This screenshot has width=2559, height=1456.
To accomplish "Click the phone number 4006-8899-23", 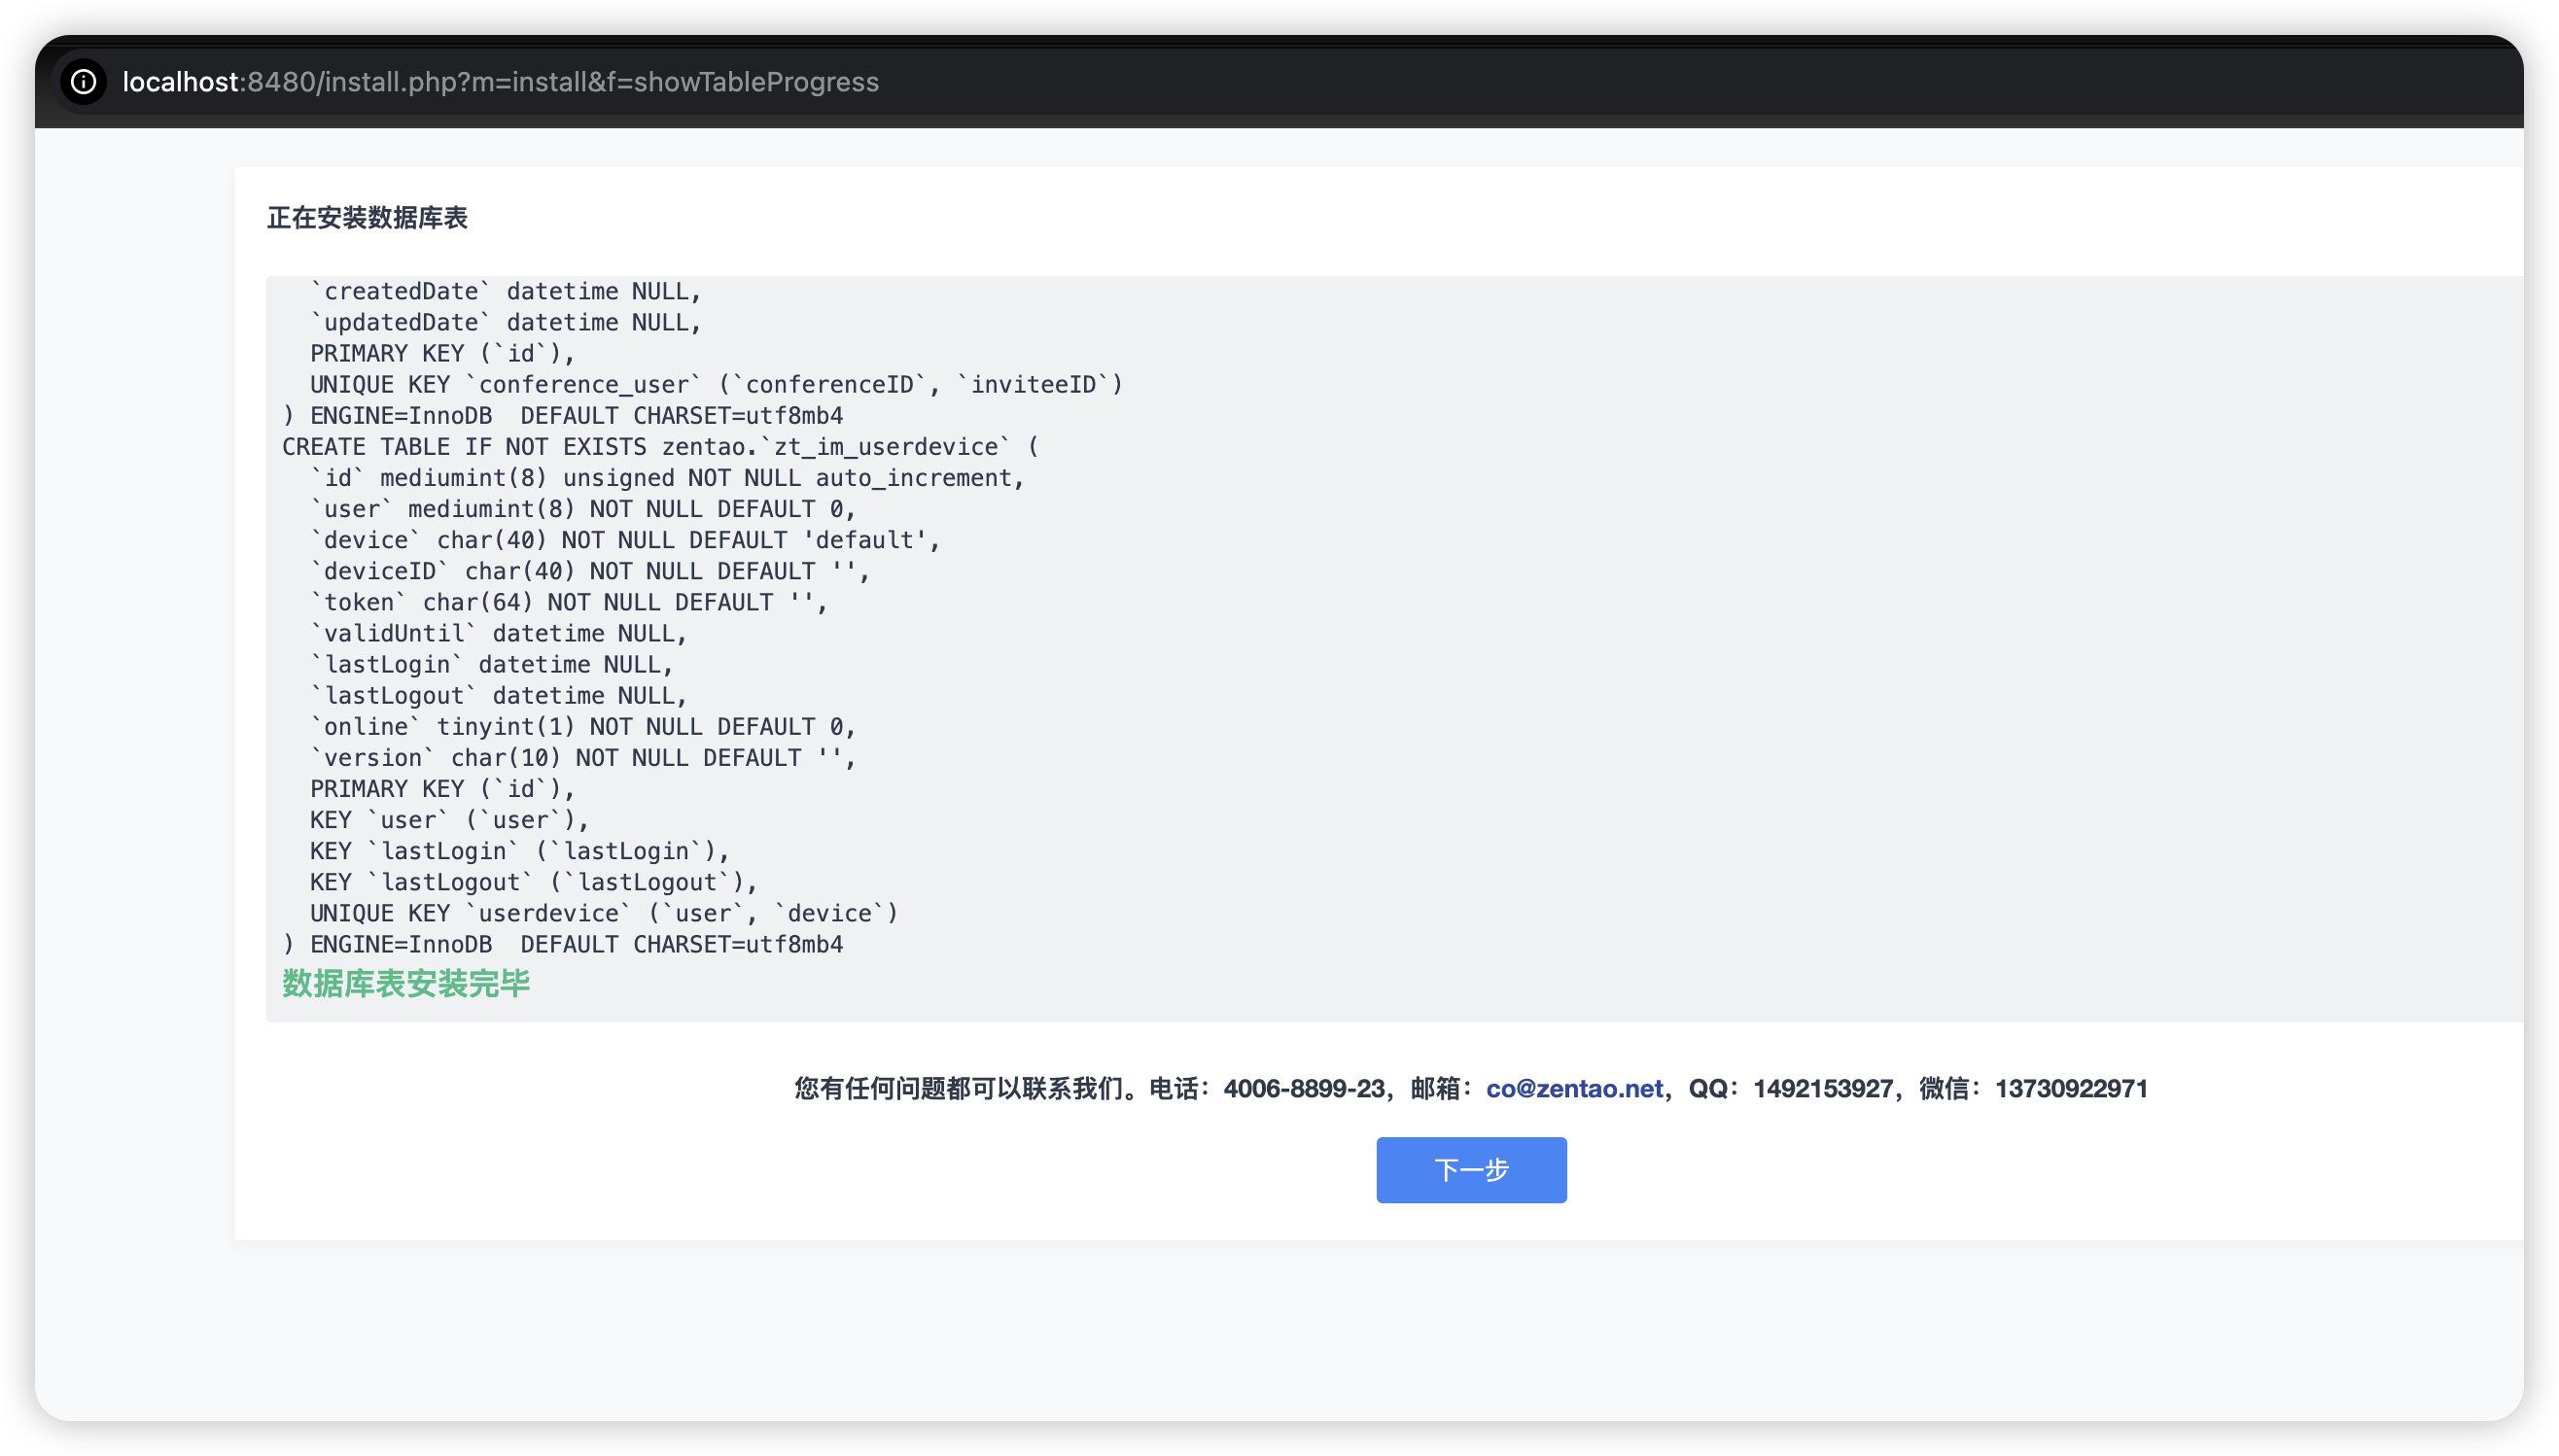I will (x=1304, y=1088).
